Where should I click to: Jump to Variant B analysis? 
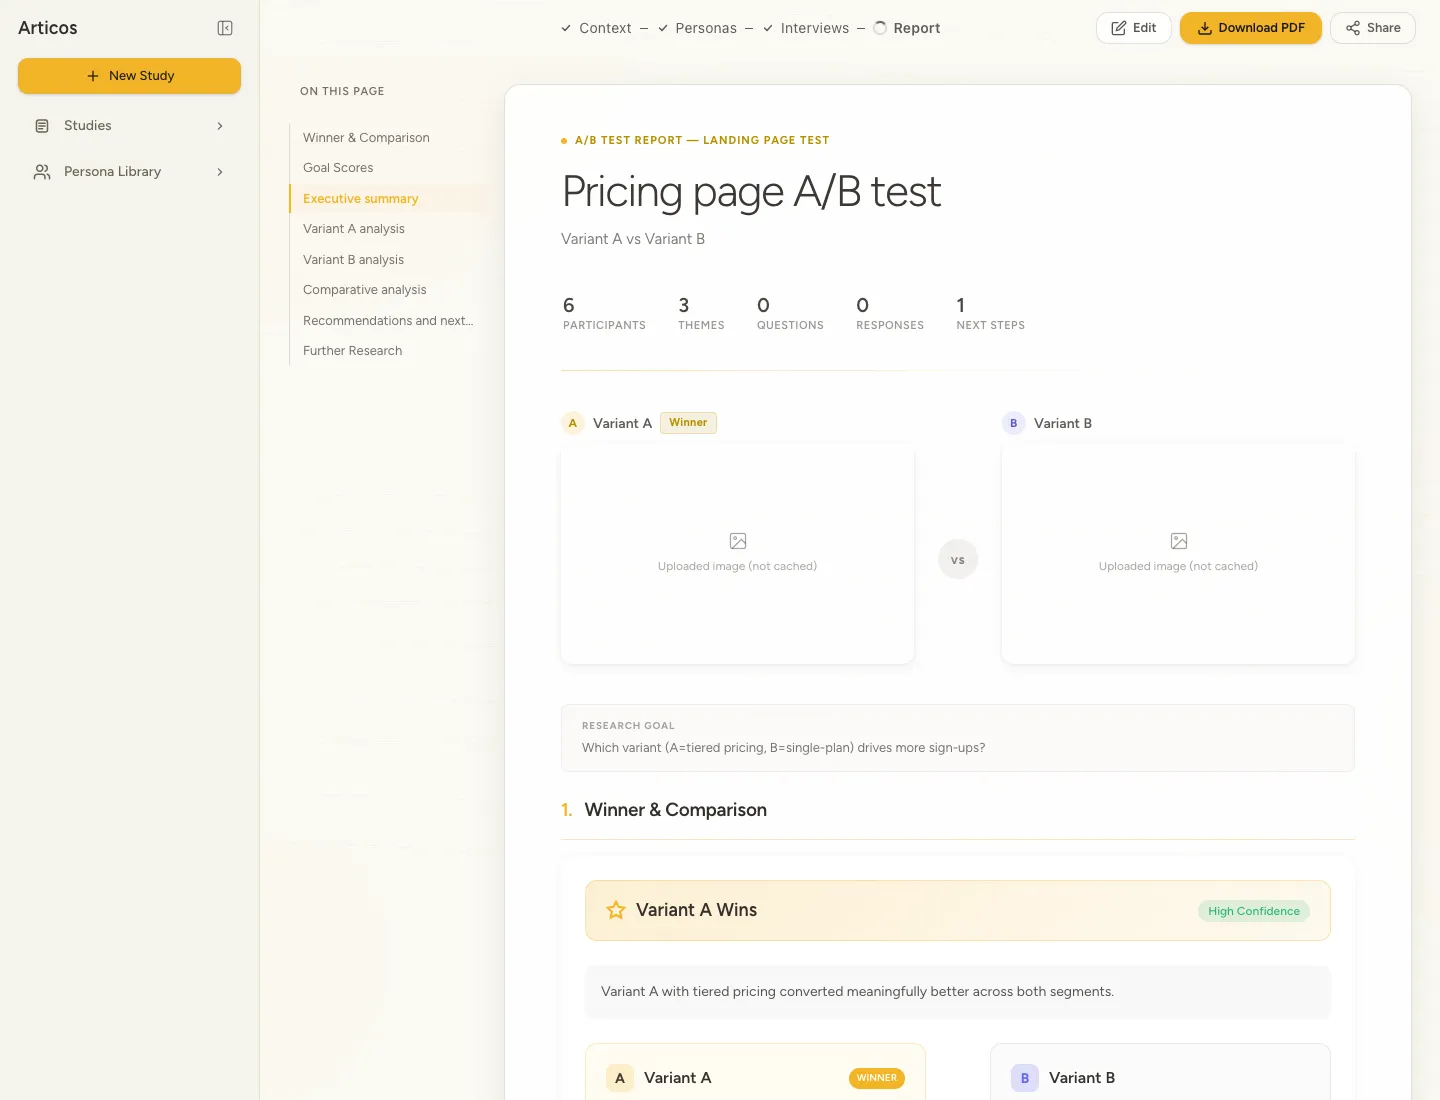[x=354, y=260]
